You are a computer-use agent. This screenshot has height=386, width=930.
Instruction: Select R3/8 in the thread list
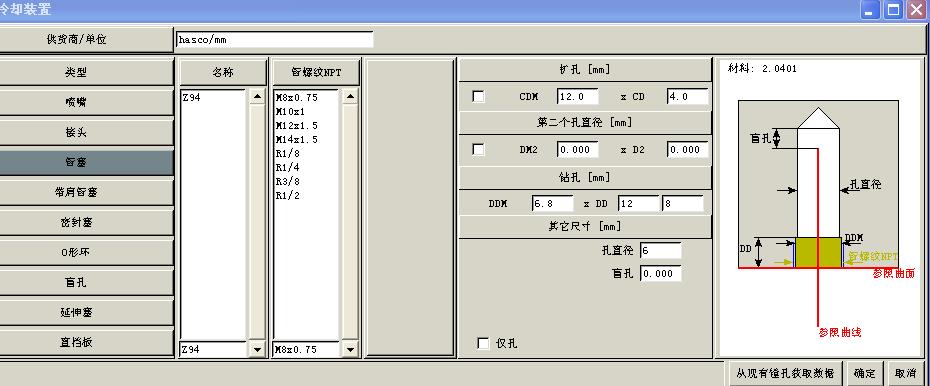pyautogui.click(x=288, y=181)
